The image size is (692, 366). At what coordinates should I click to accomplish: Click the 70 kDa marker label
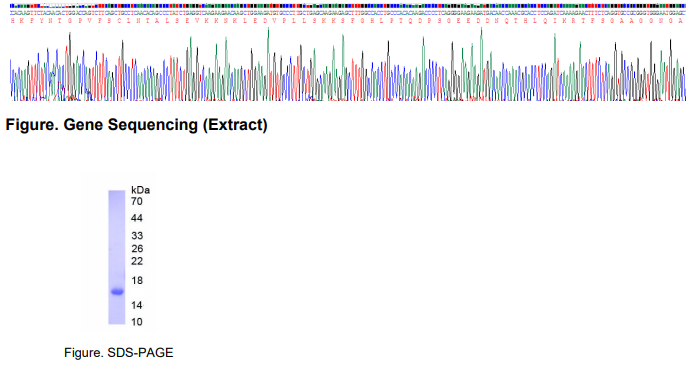click(x=137, y=202)
